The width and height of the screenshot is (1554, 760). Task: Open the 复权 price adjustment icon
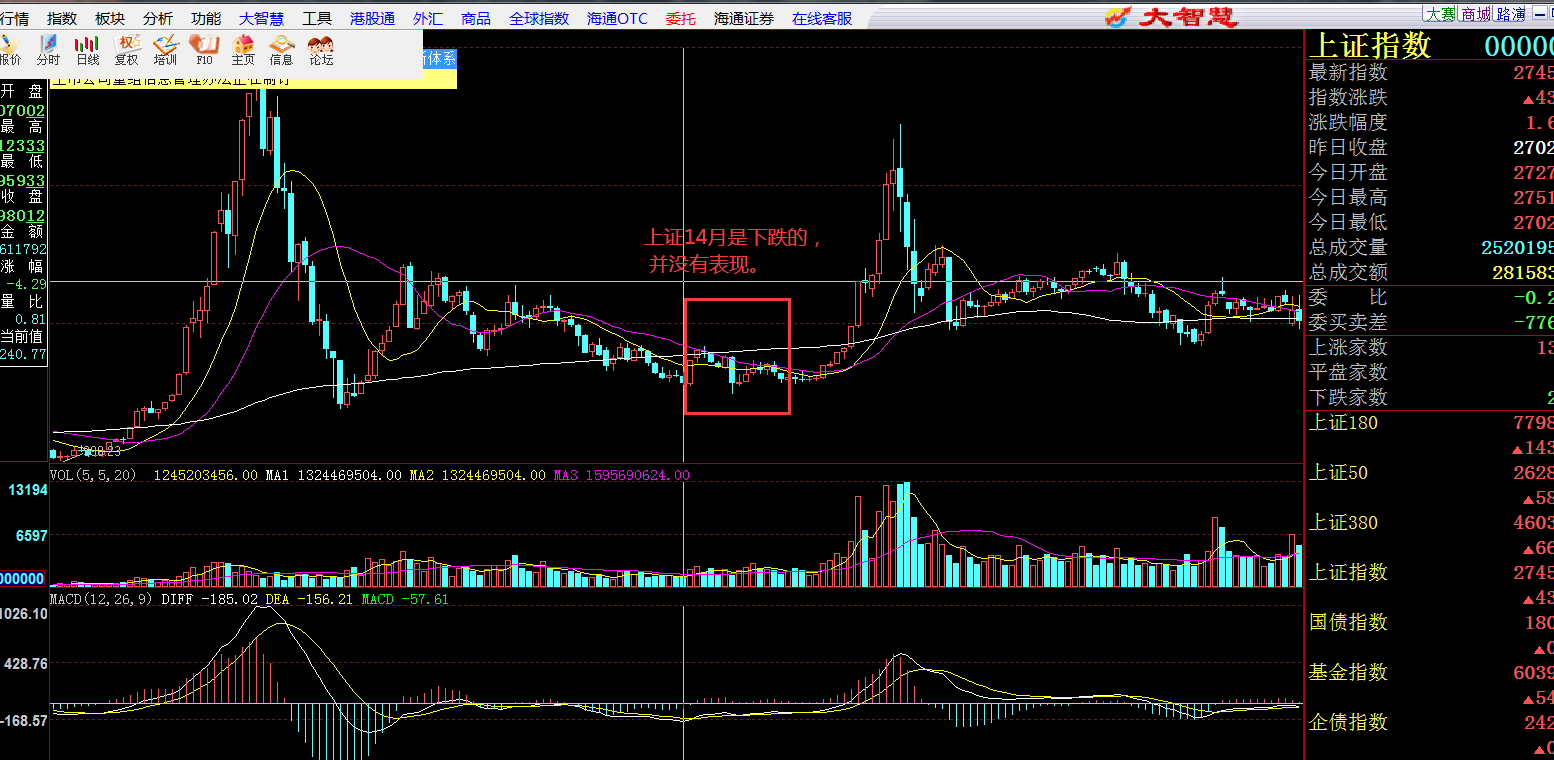click(x=127, y=50)
